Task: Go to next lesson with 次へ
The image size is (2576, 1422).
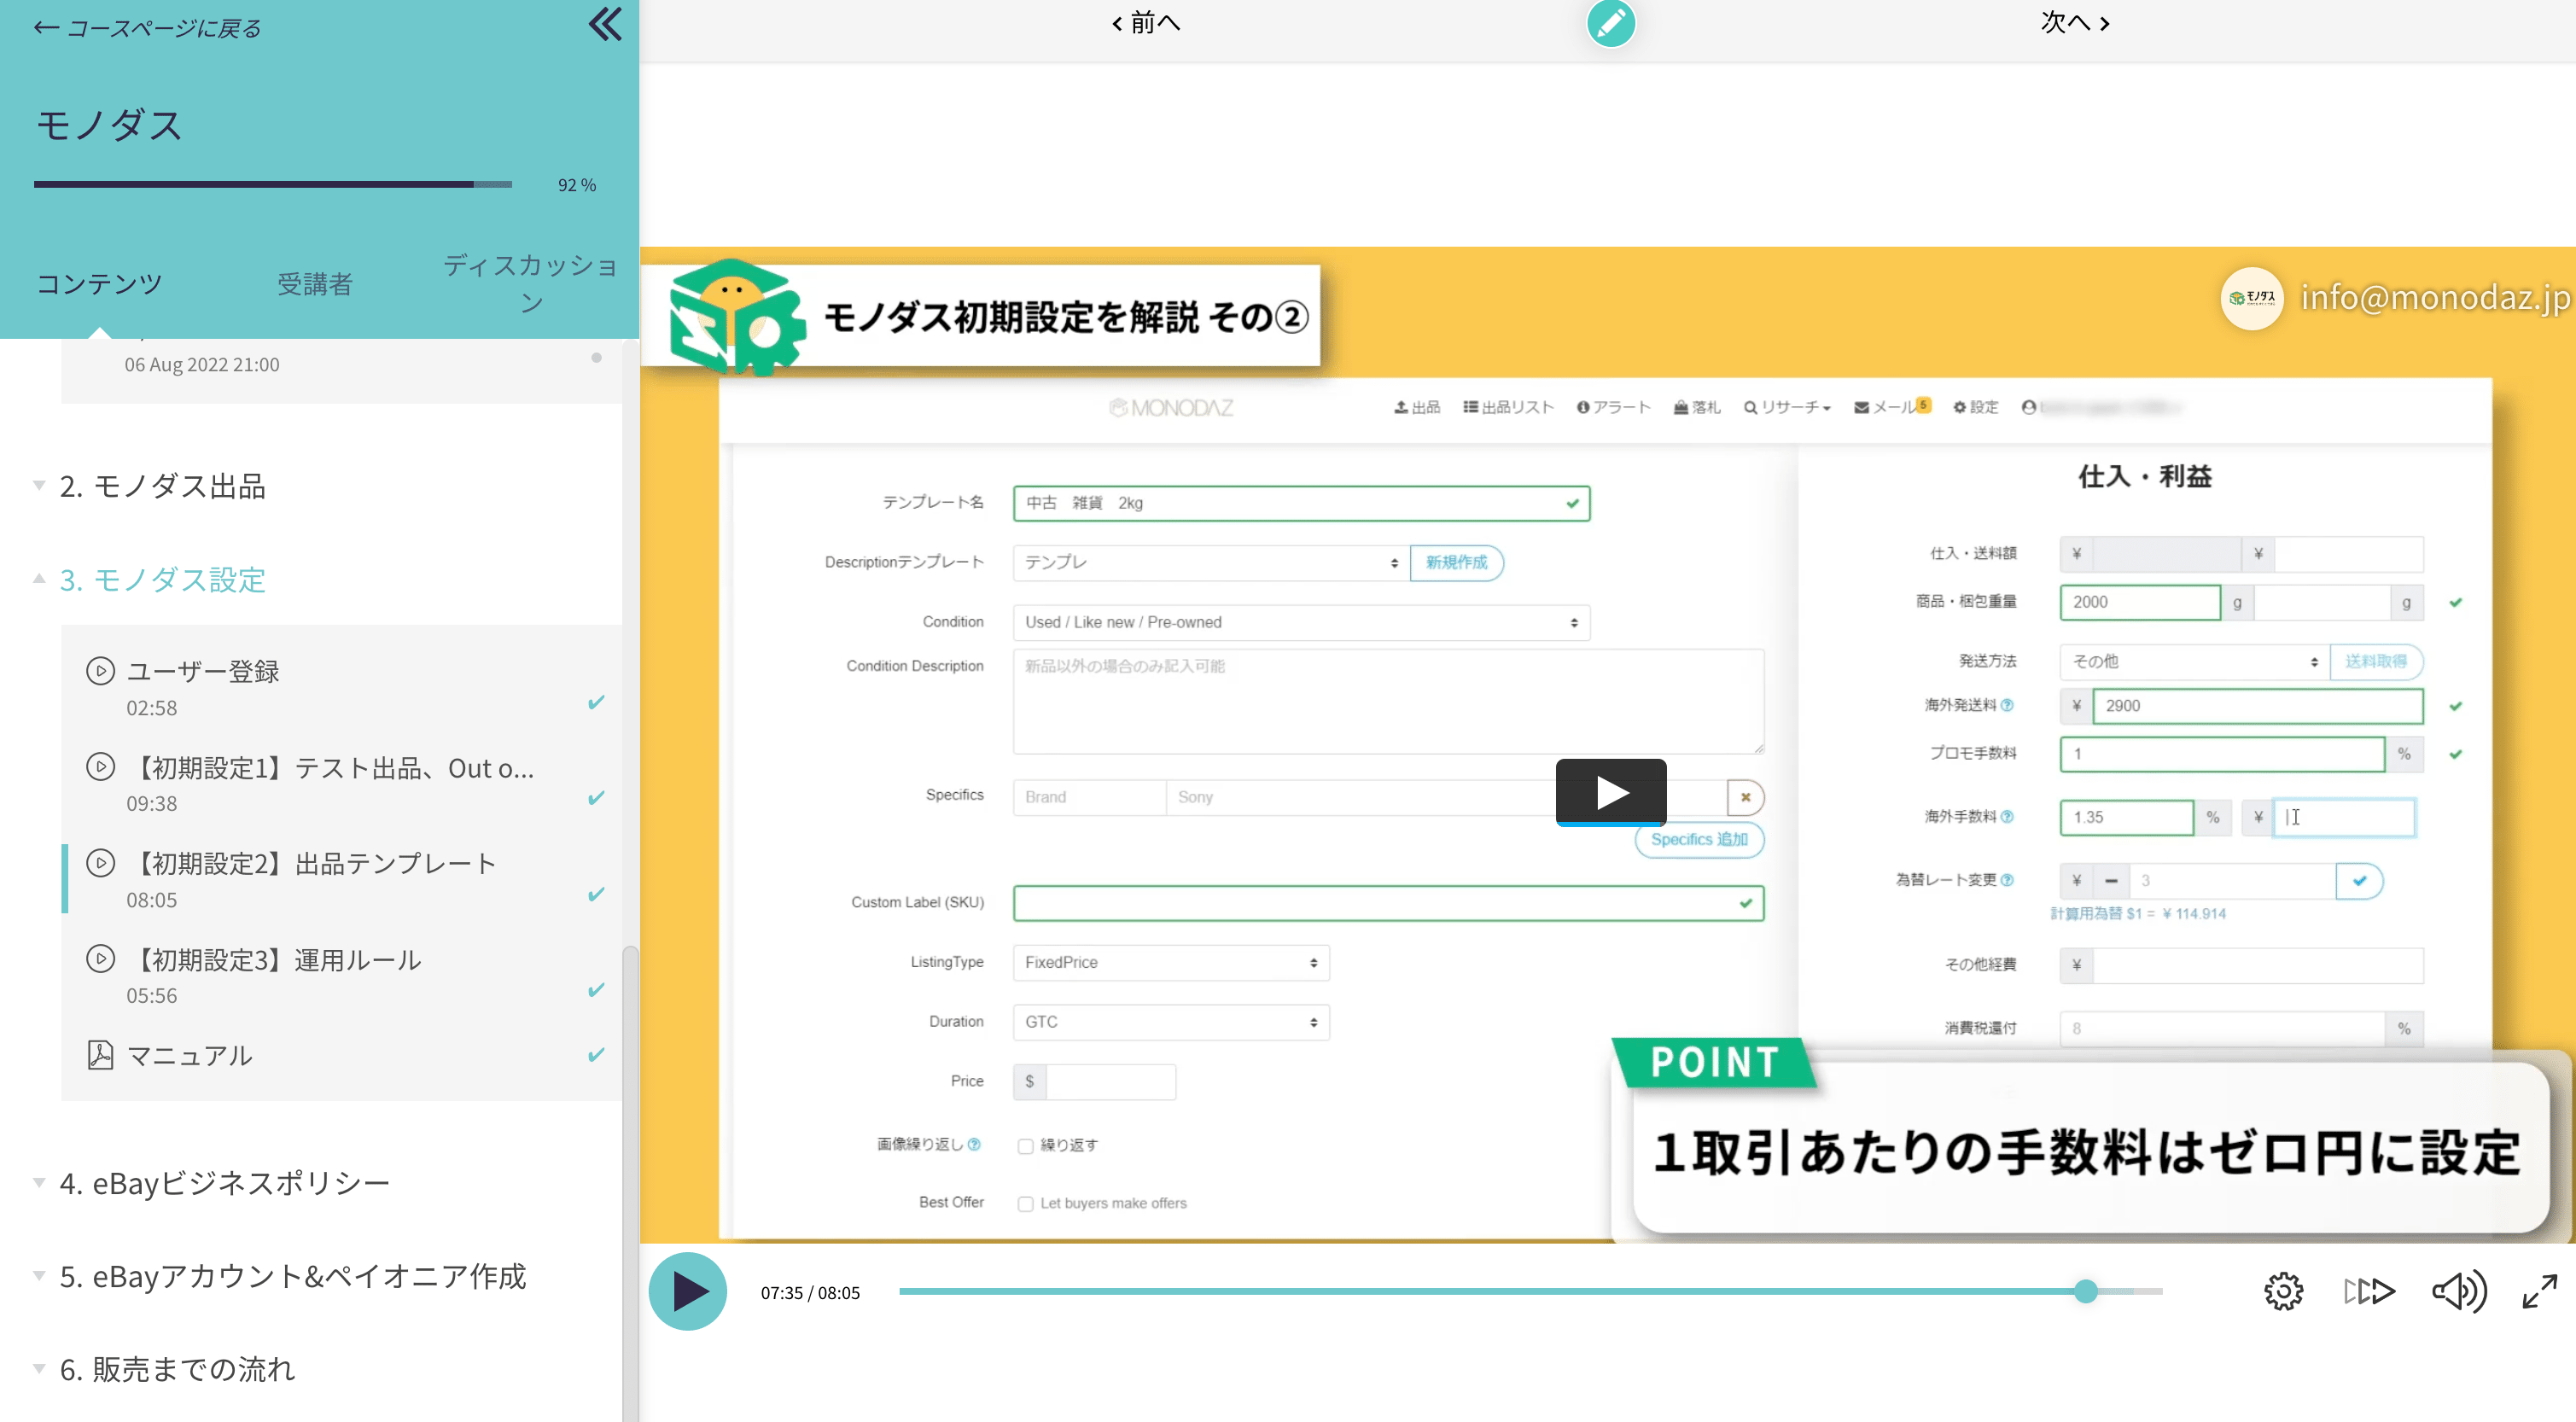Action: 2075,22
